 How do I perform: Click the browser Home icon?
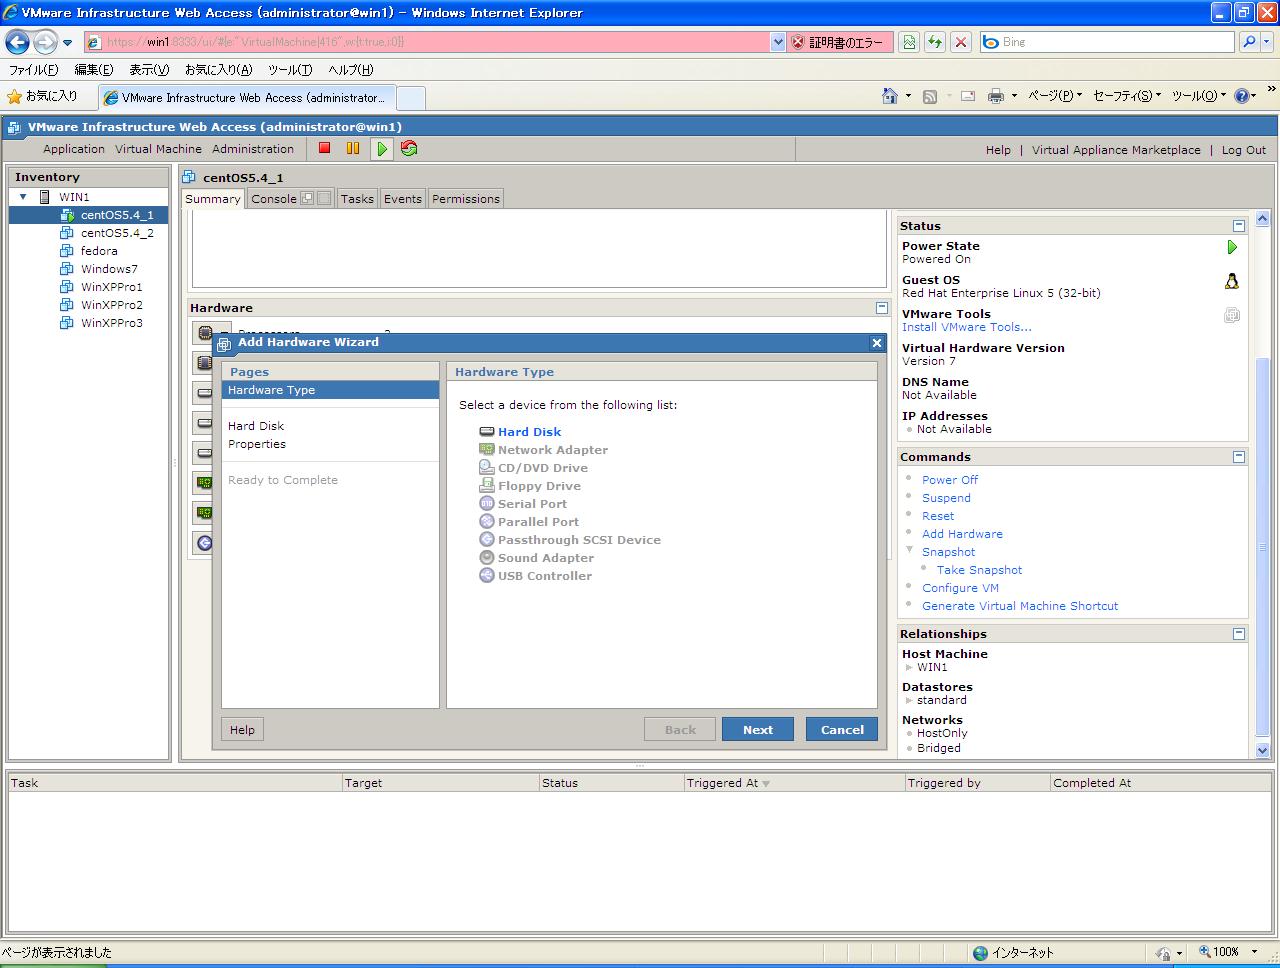pos(889,96)
